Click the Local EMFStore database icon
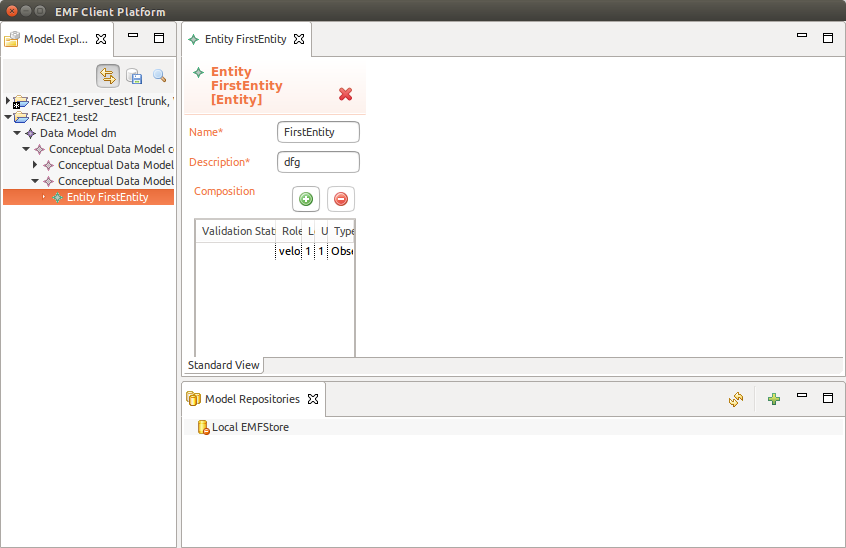The width and height of the screenshot is (846, 548). click(203, 427)
